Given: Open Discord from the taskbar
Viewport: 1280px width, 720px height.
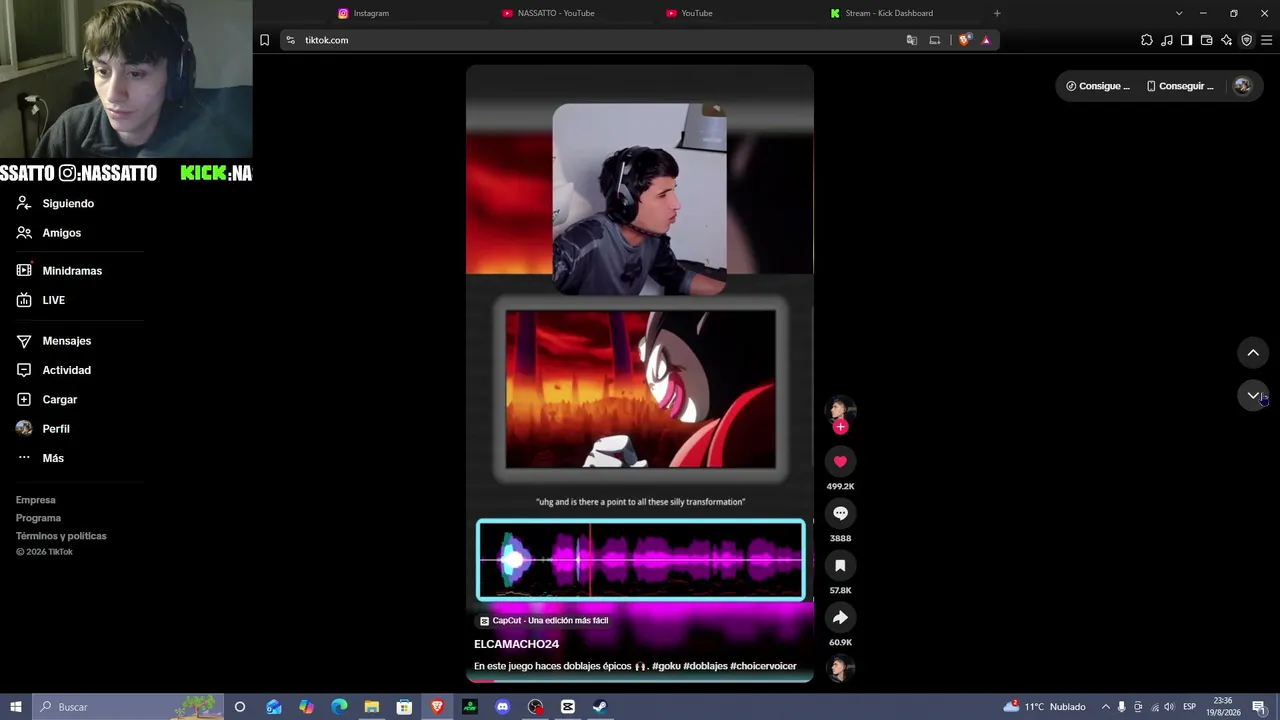Looking at the screenshot, I should [503, 707].
